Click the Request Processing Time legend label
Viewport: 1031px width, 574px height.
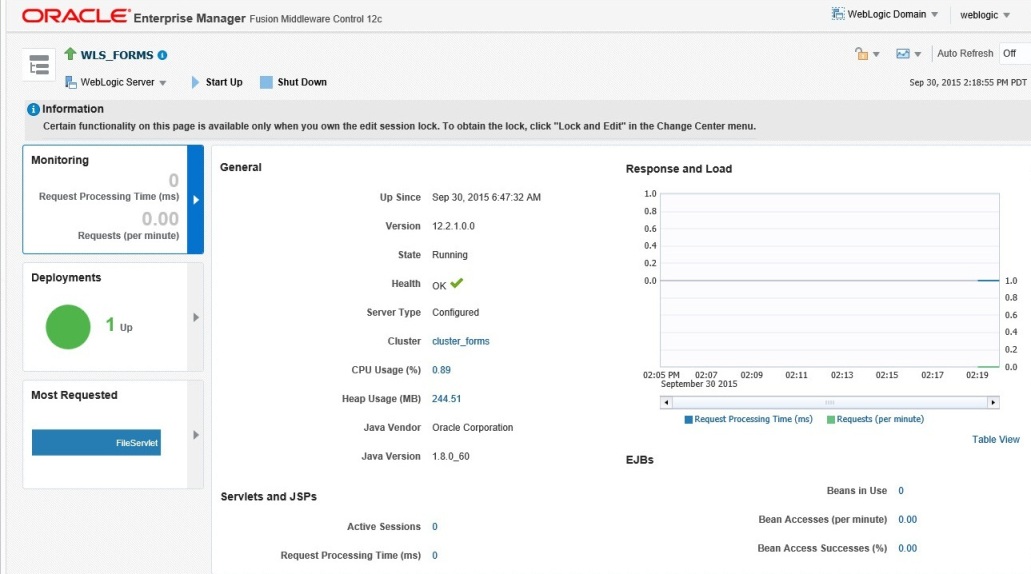(754, 419)
